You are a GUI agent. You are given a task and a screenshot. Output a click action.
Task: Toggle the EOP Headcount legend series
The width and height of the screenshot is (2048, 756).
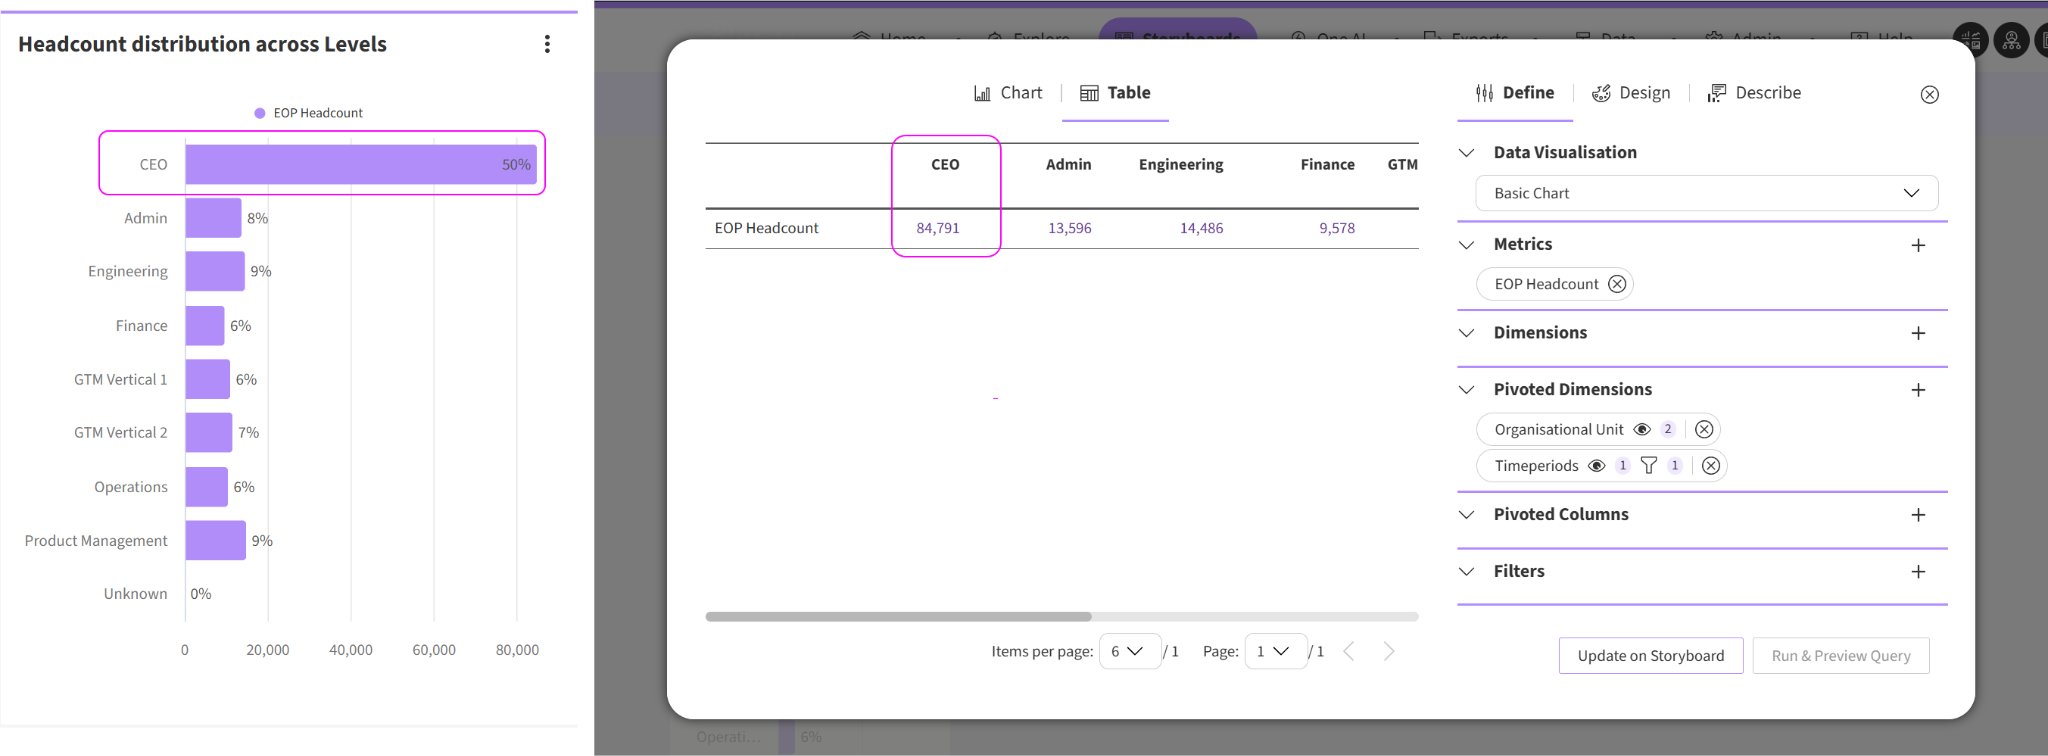(x=309, y=113)
